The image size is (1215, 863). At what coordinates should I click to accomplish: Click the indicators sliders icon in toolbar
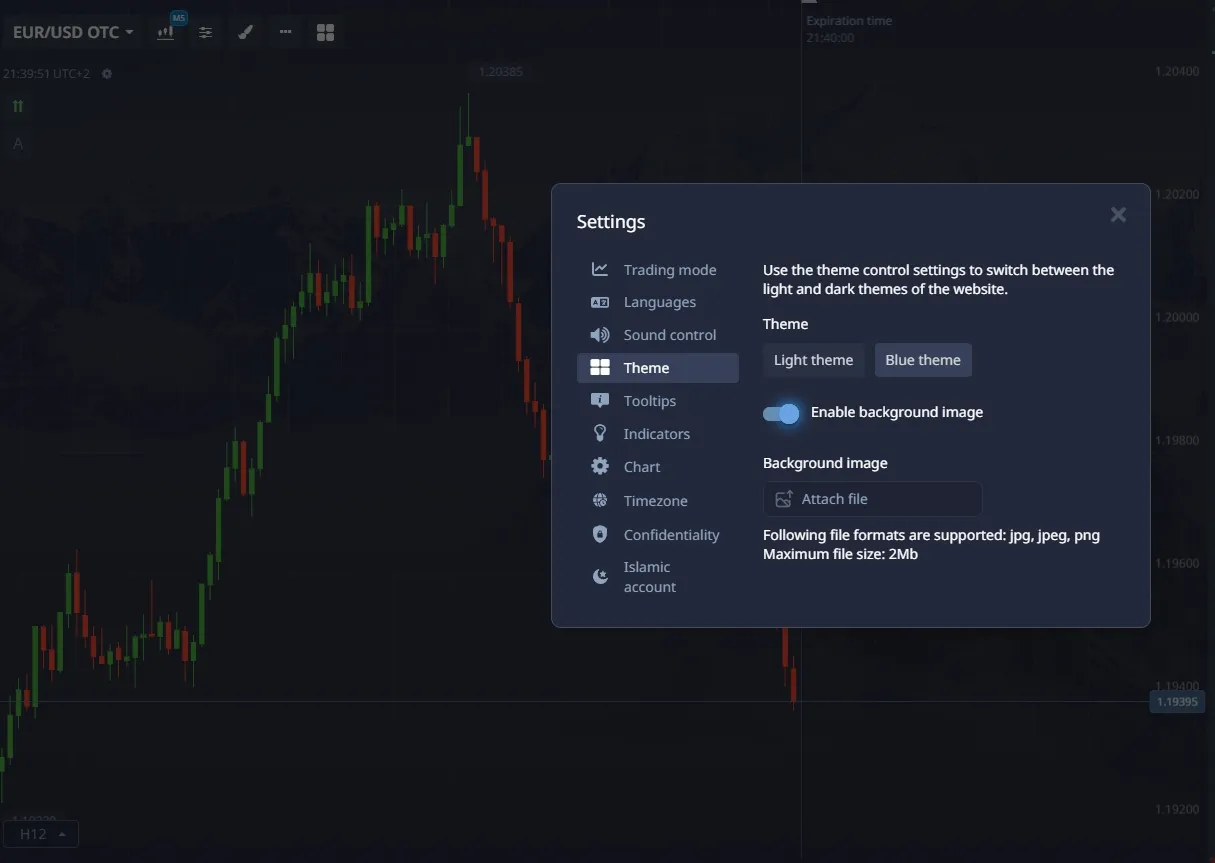(205, 32)
